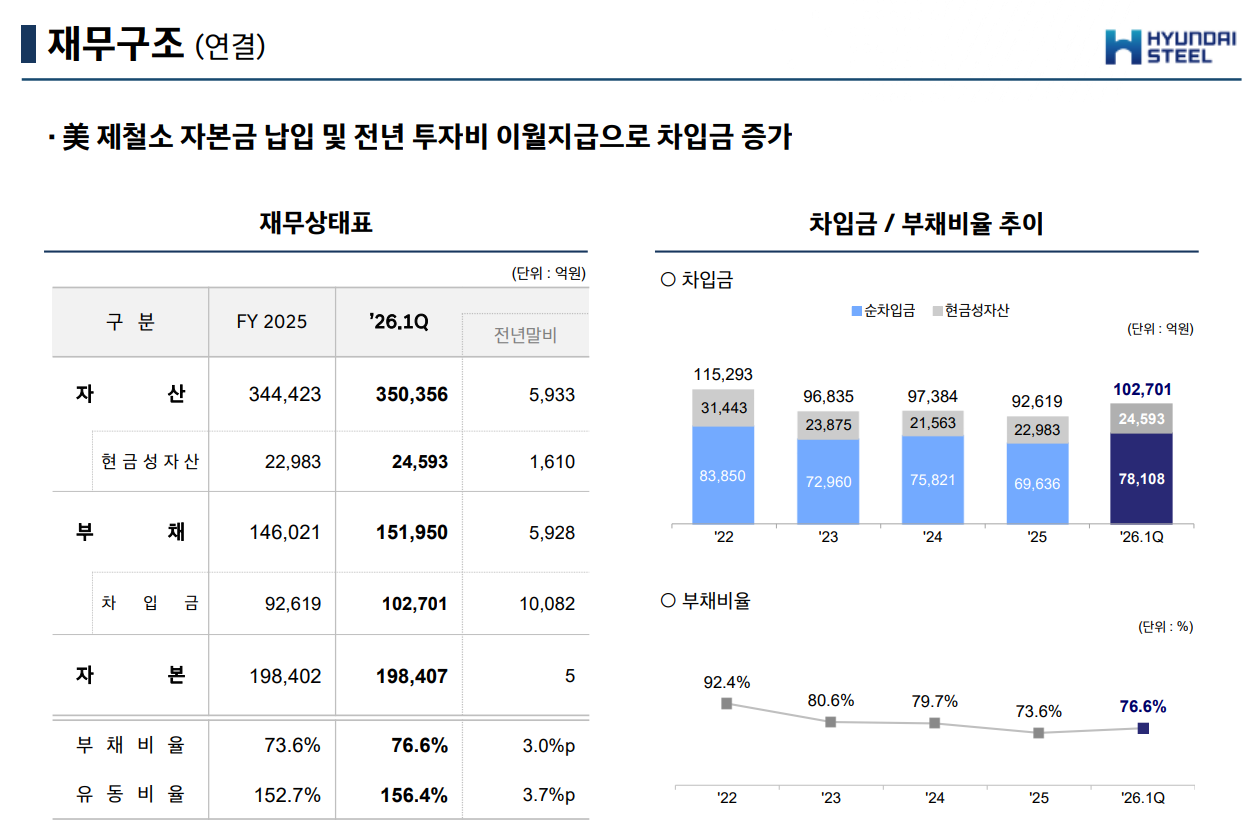
Task: Select the dark navy 78,108 bar segment
Action: coord(1142,479)
